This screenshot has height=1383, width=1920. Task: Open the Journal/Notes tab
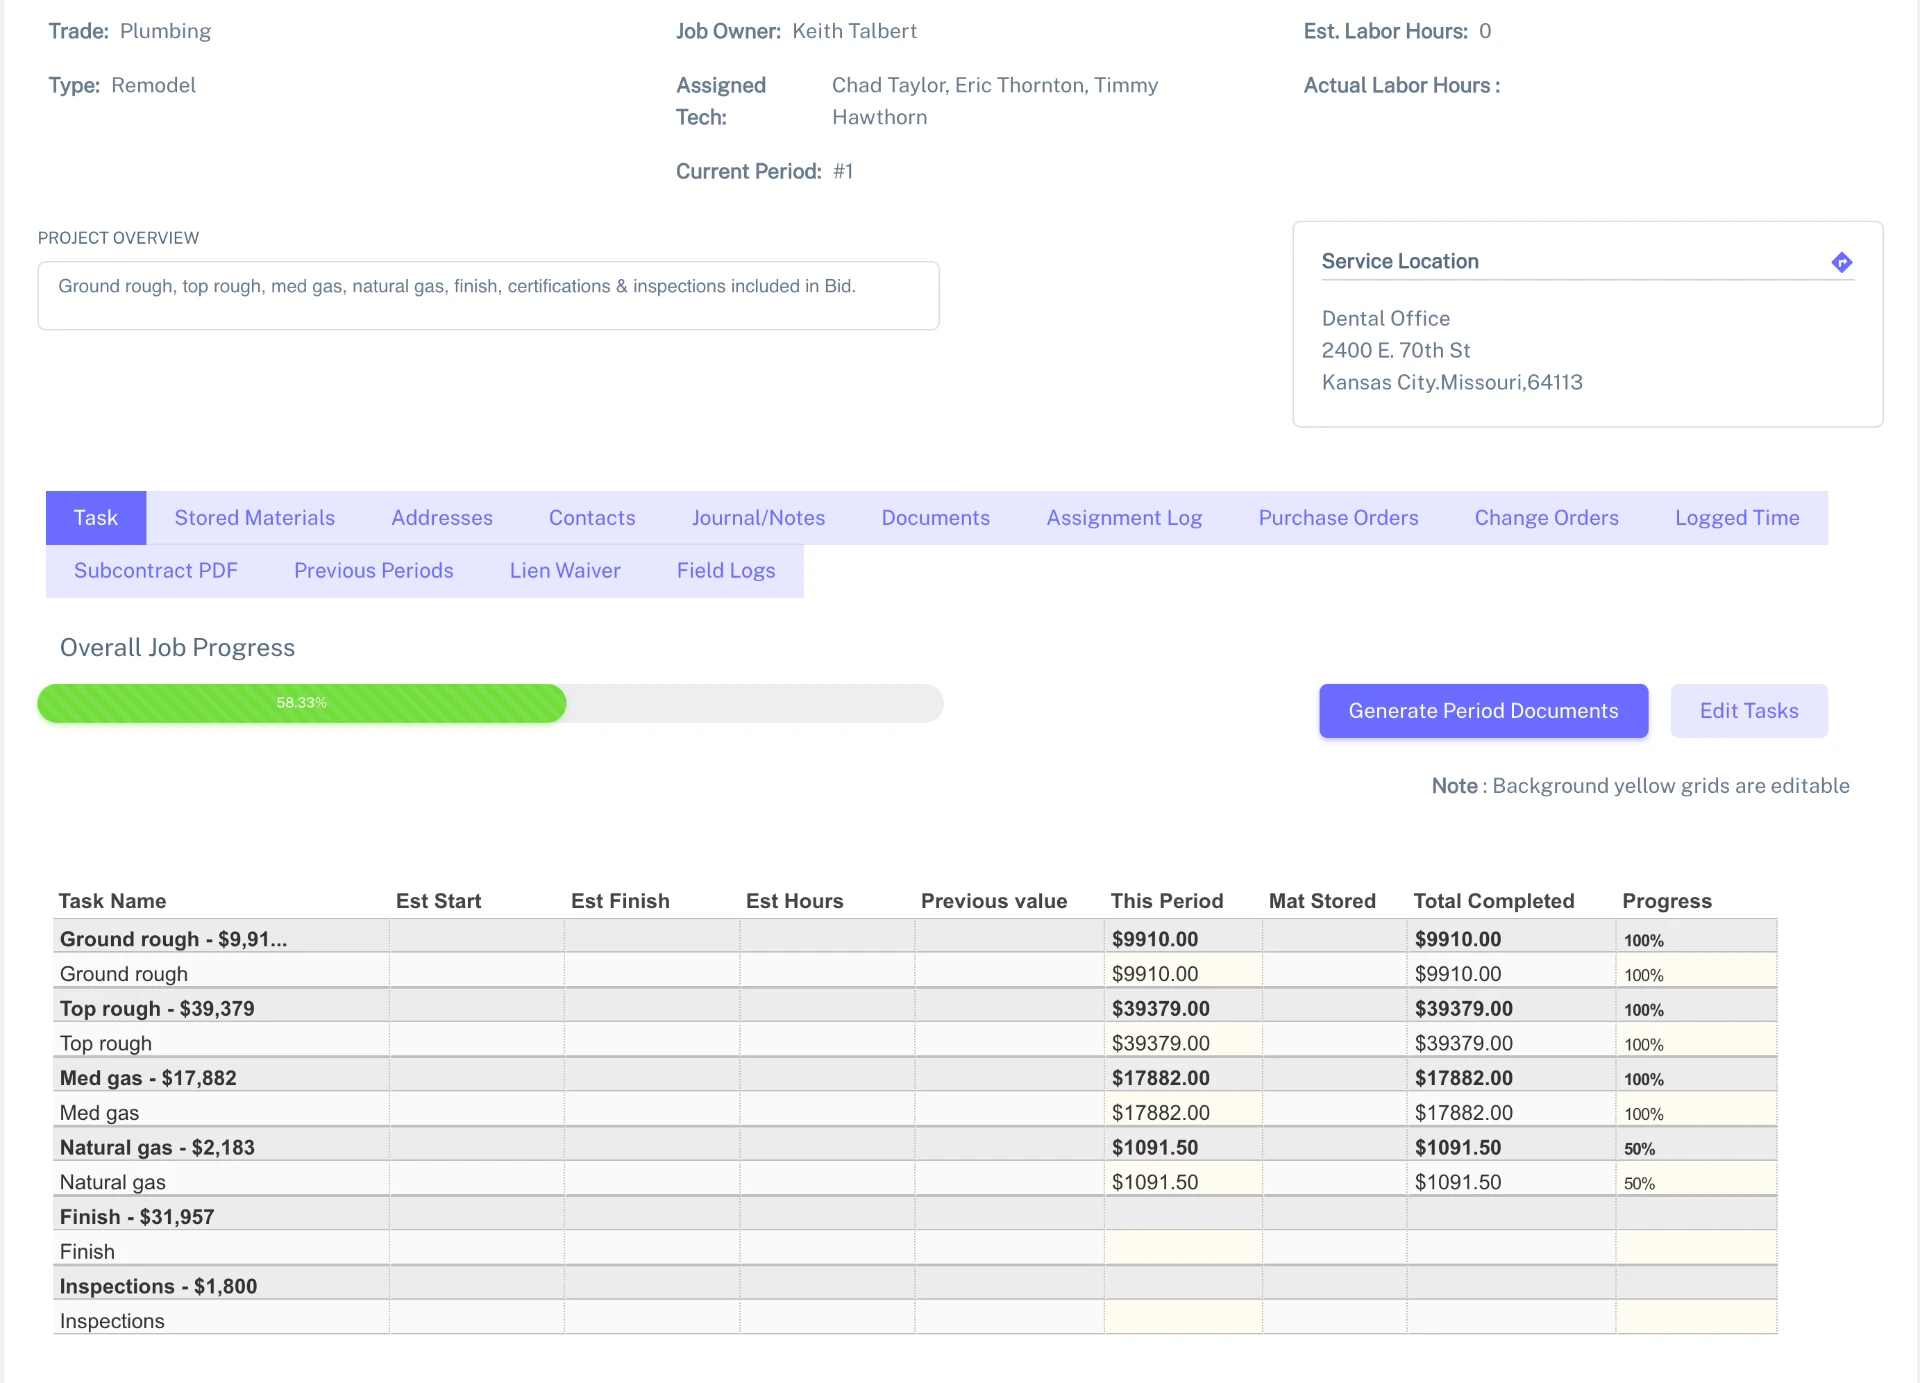(x=758, y=518)
